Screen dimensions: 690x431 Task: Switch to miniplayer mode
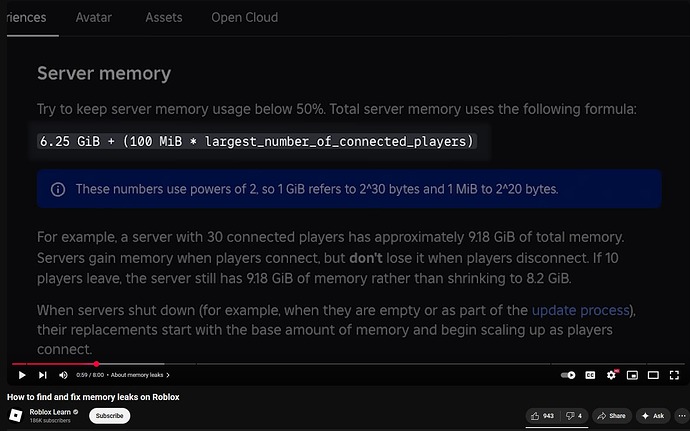(x=632, y=375)
